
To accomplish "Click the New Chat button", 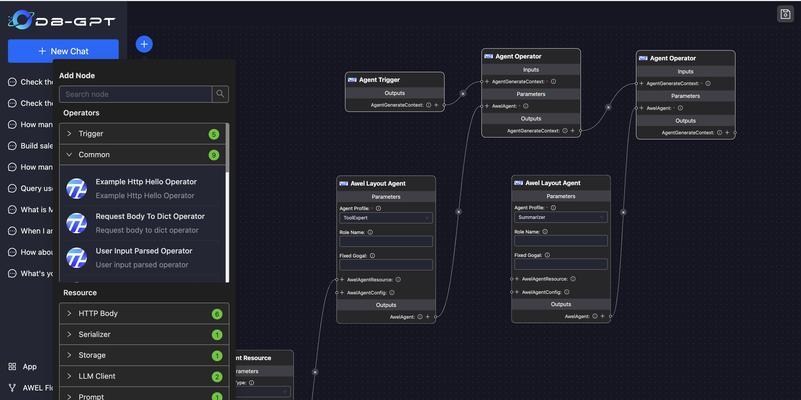I will 63,51.
